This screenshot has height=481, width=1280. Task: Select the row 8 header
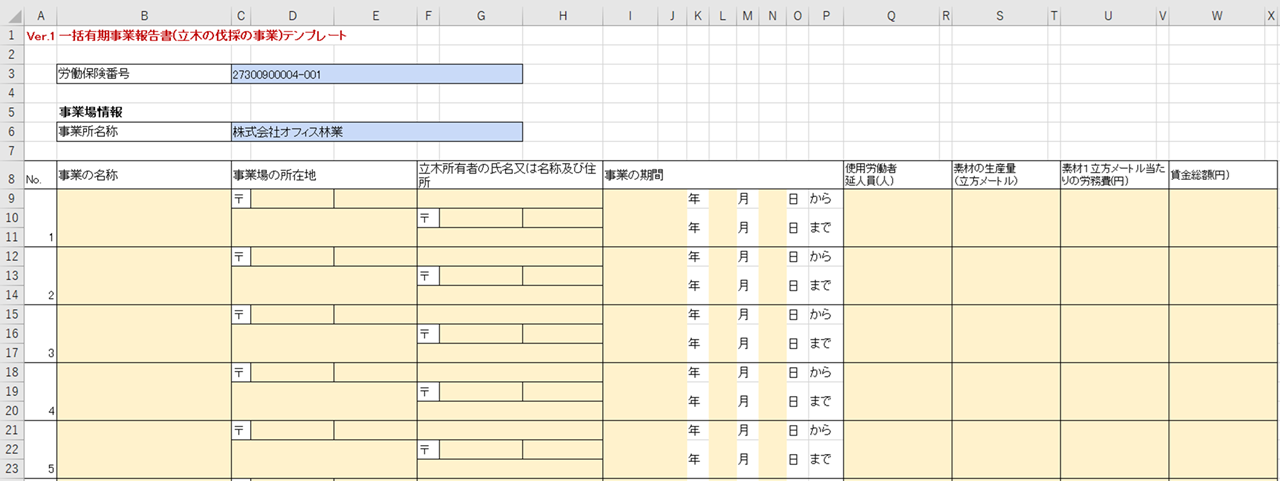pyautogui.click(x=11, y=179)
